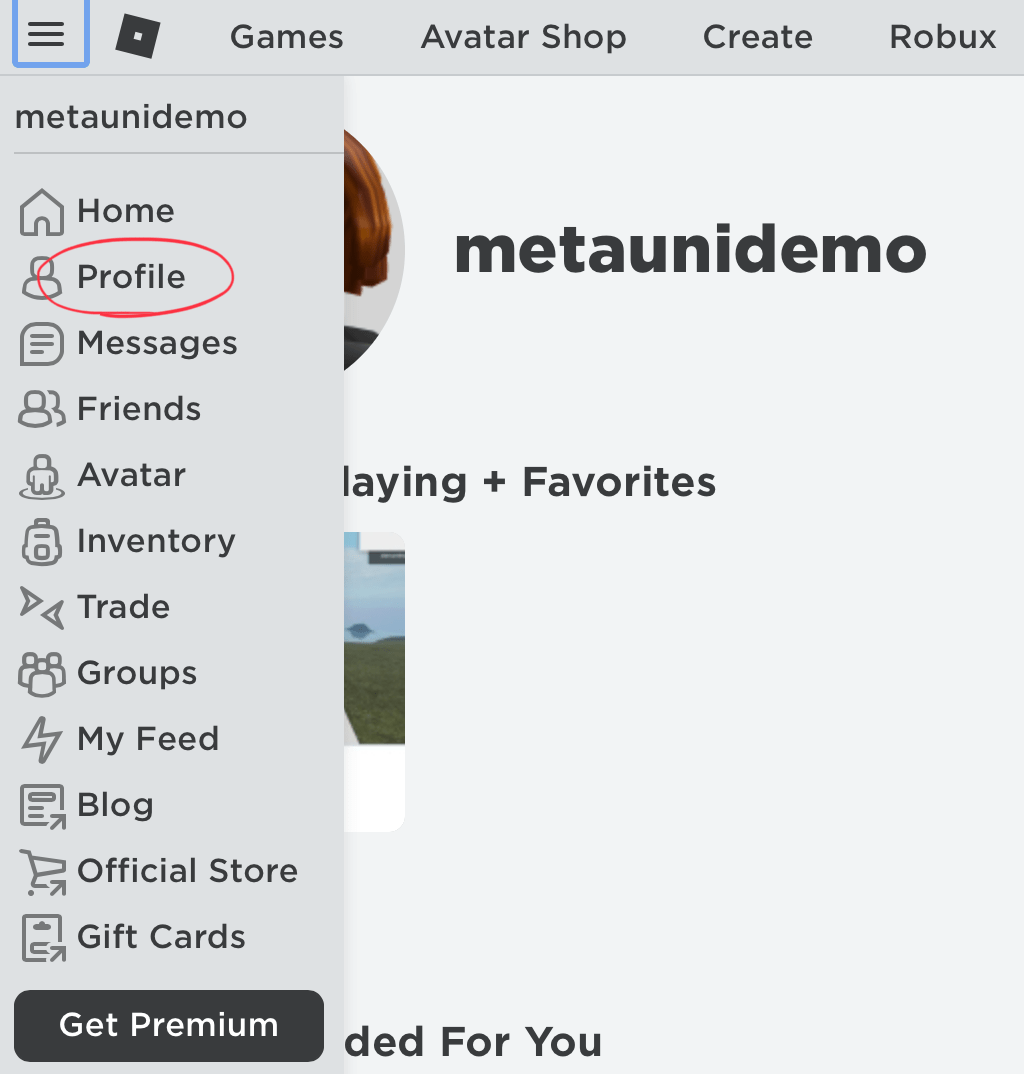Switch to the Avatar Shop tab
The width and height of the screenshot is (1024, 1074).
(523, 36)
